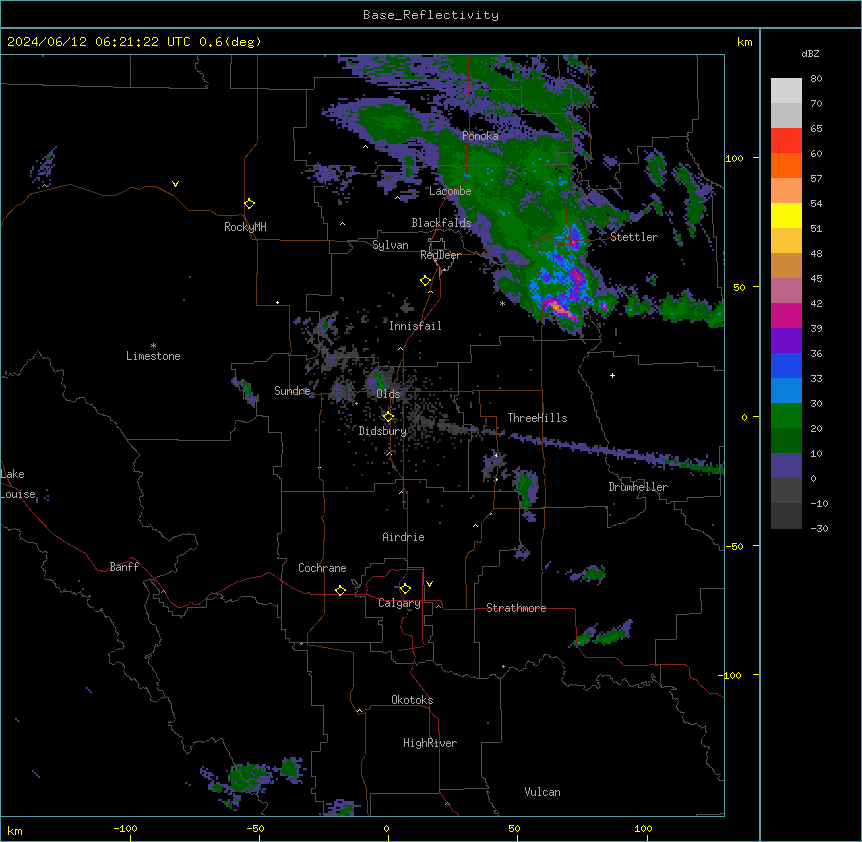Click the yellow diamond marker south of RedDeer
This screenshot has height=842, width=862.
(426, 281)
